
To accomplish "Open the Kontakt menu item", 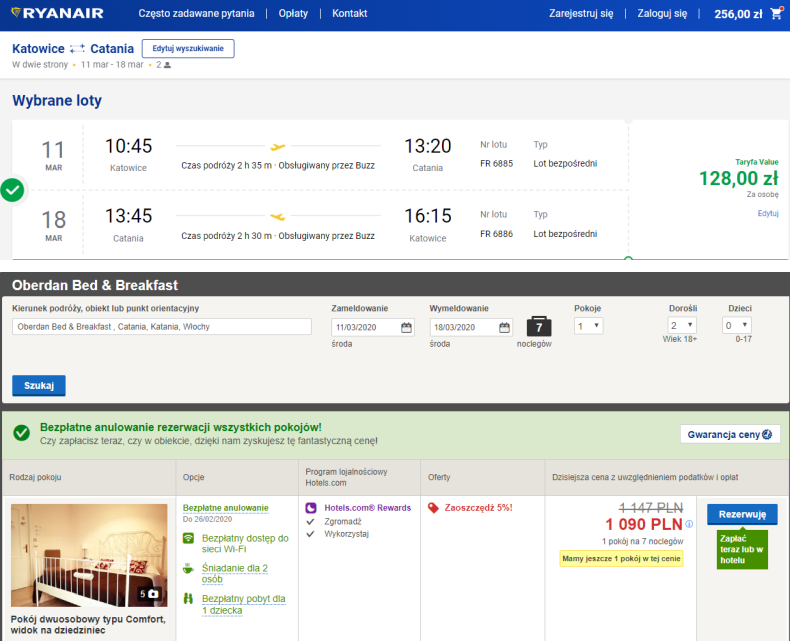I will click(x=350, y=14).
